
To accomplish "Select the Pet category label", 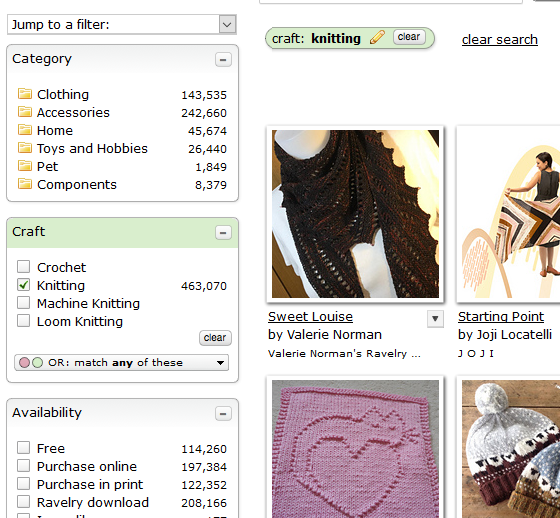I will (x=47, y=166).
